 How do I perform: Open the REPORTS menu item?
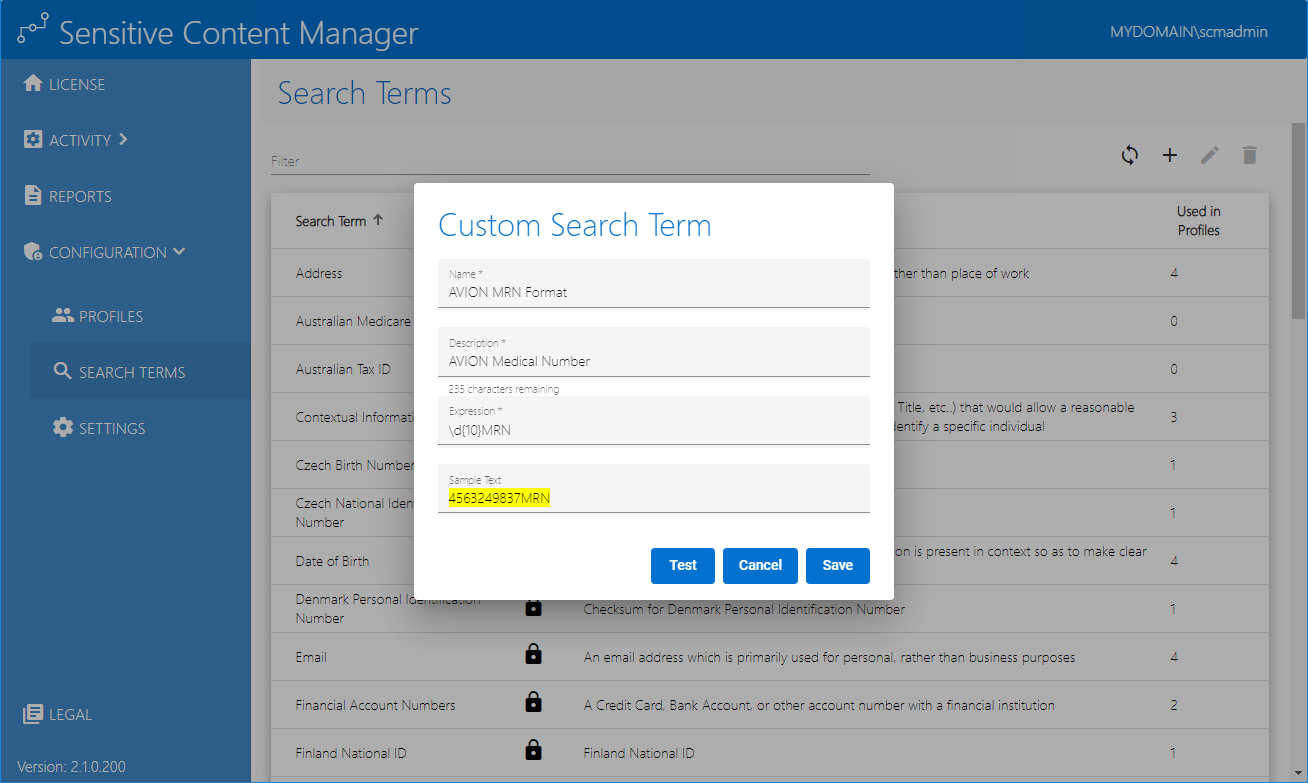click(x=80, y=197)
